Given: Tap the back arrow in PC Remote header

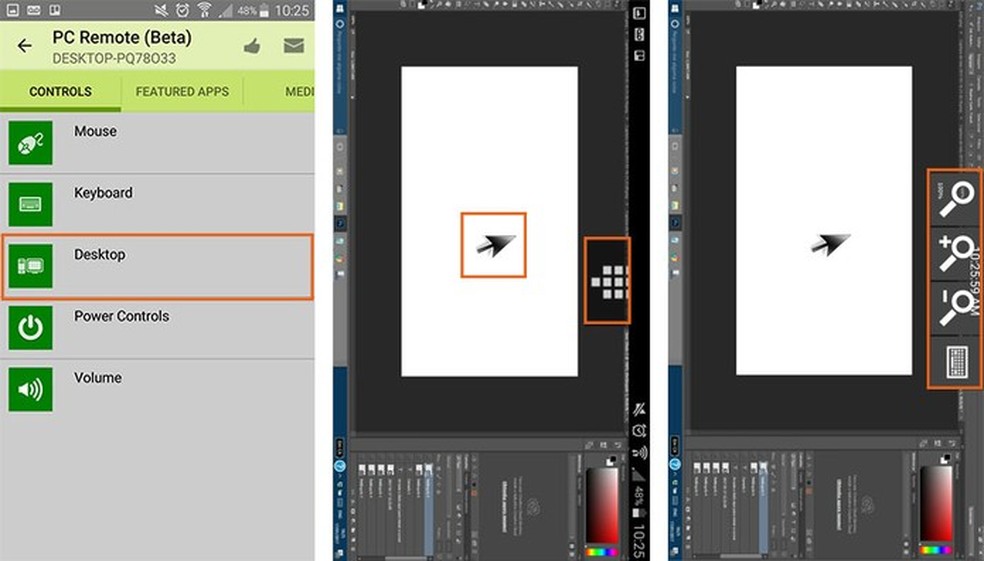Looking at the screenshot, I should (x=24, y=45).
